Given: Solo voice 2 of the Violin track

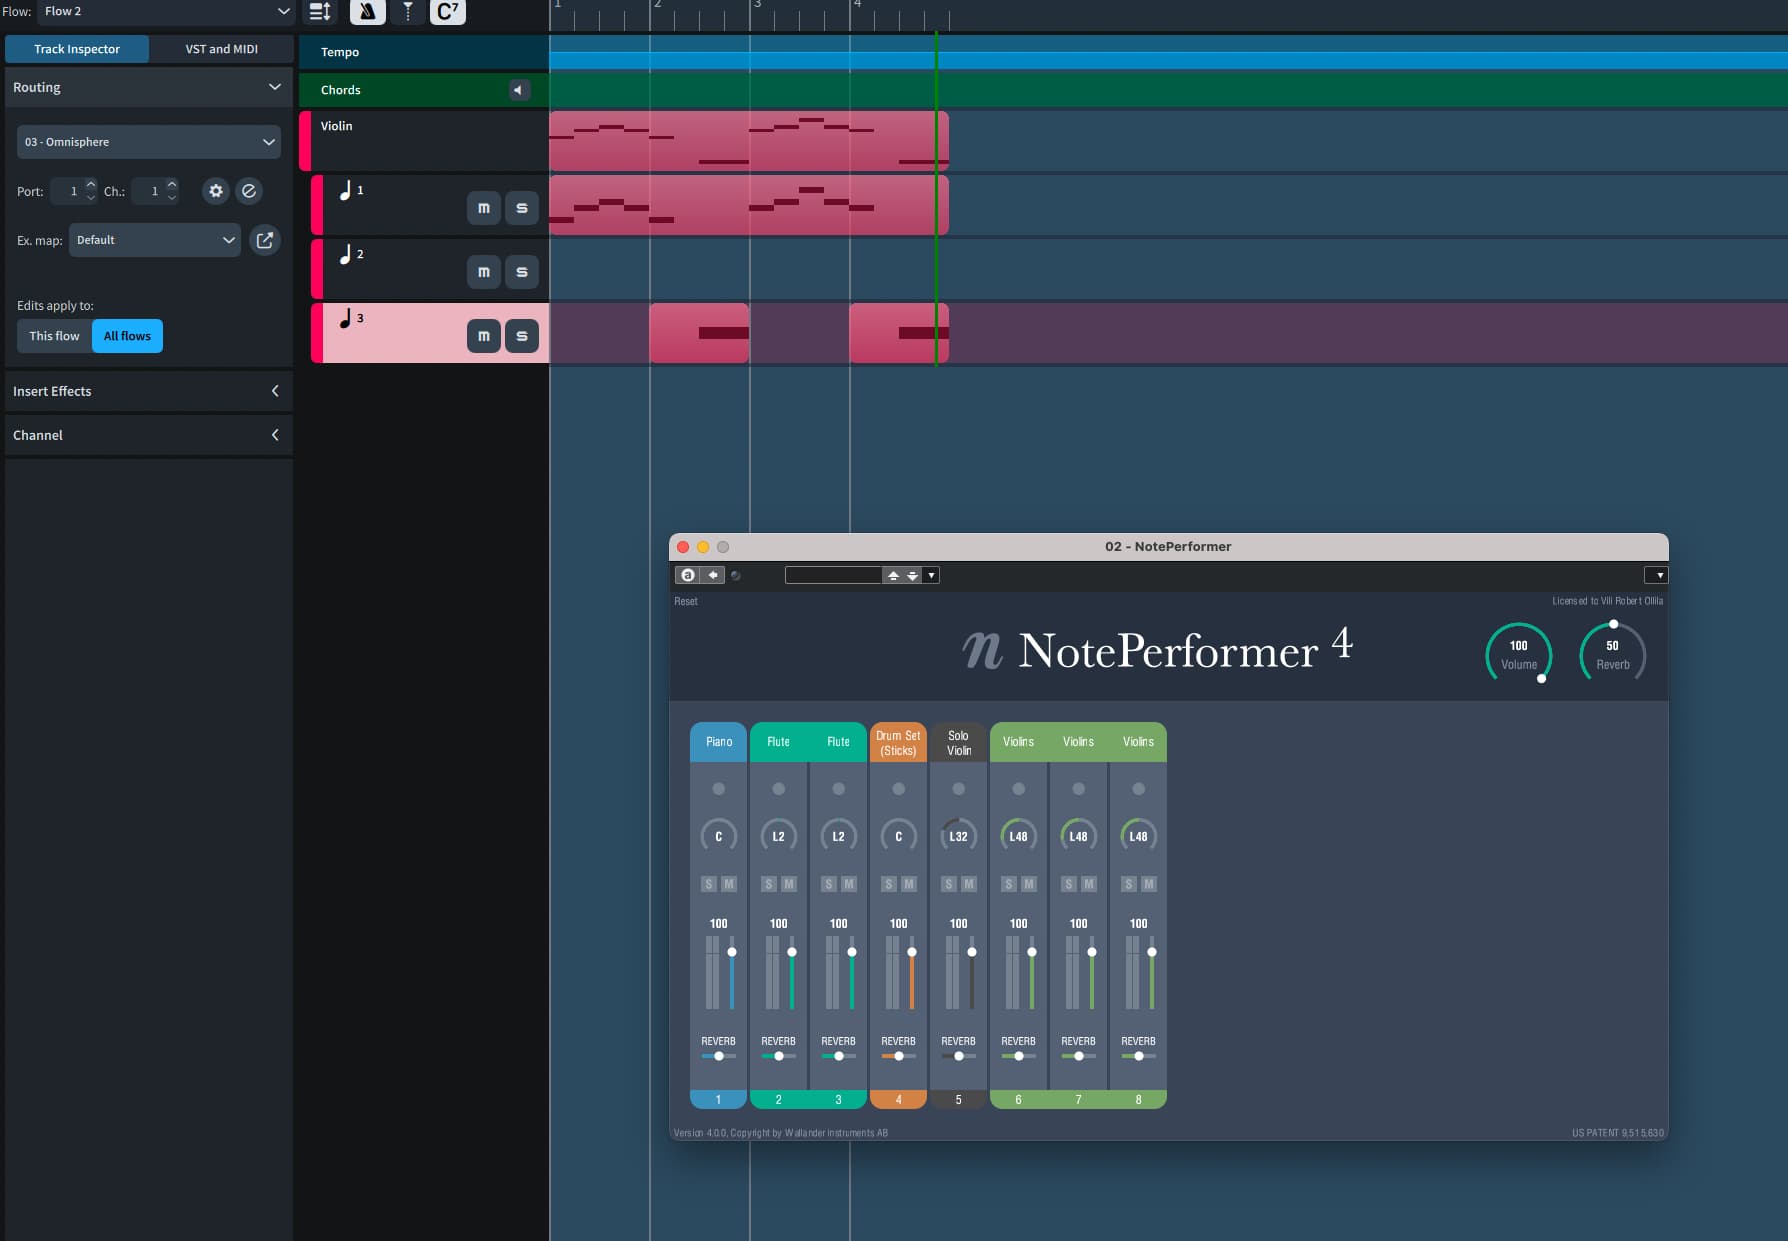Looking at the screenshot, I should (x=522, y=272).
